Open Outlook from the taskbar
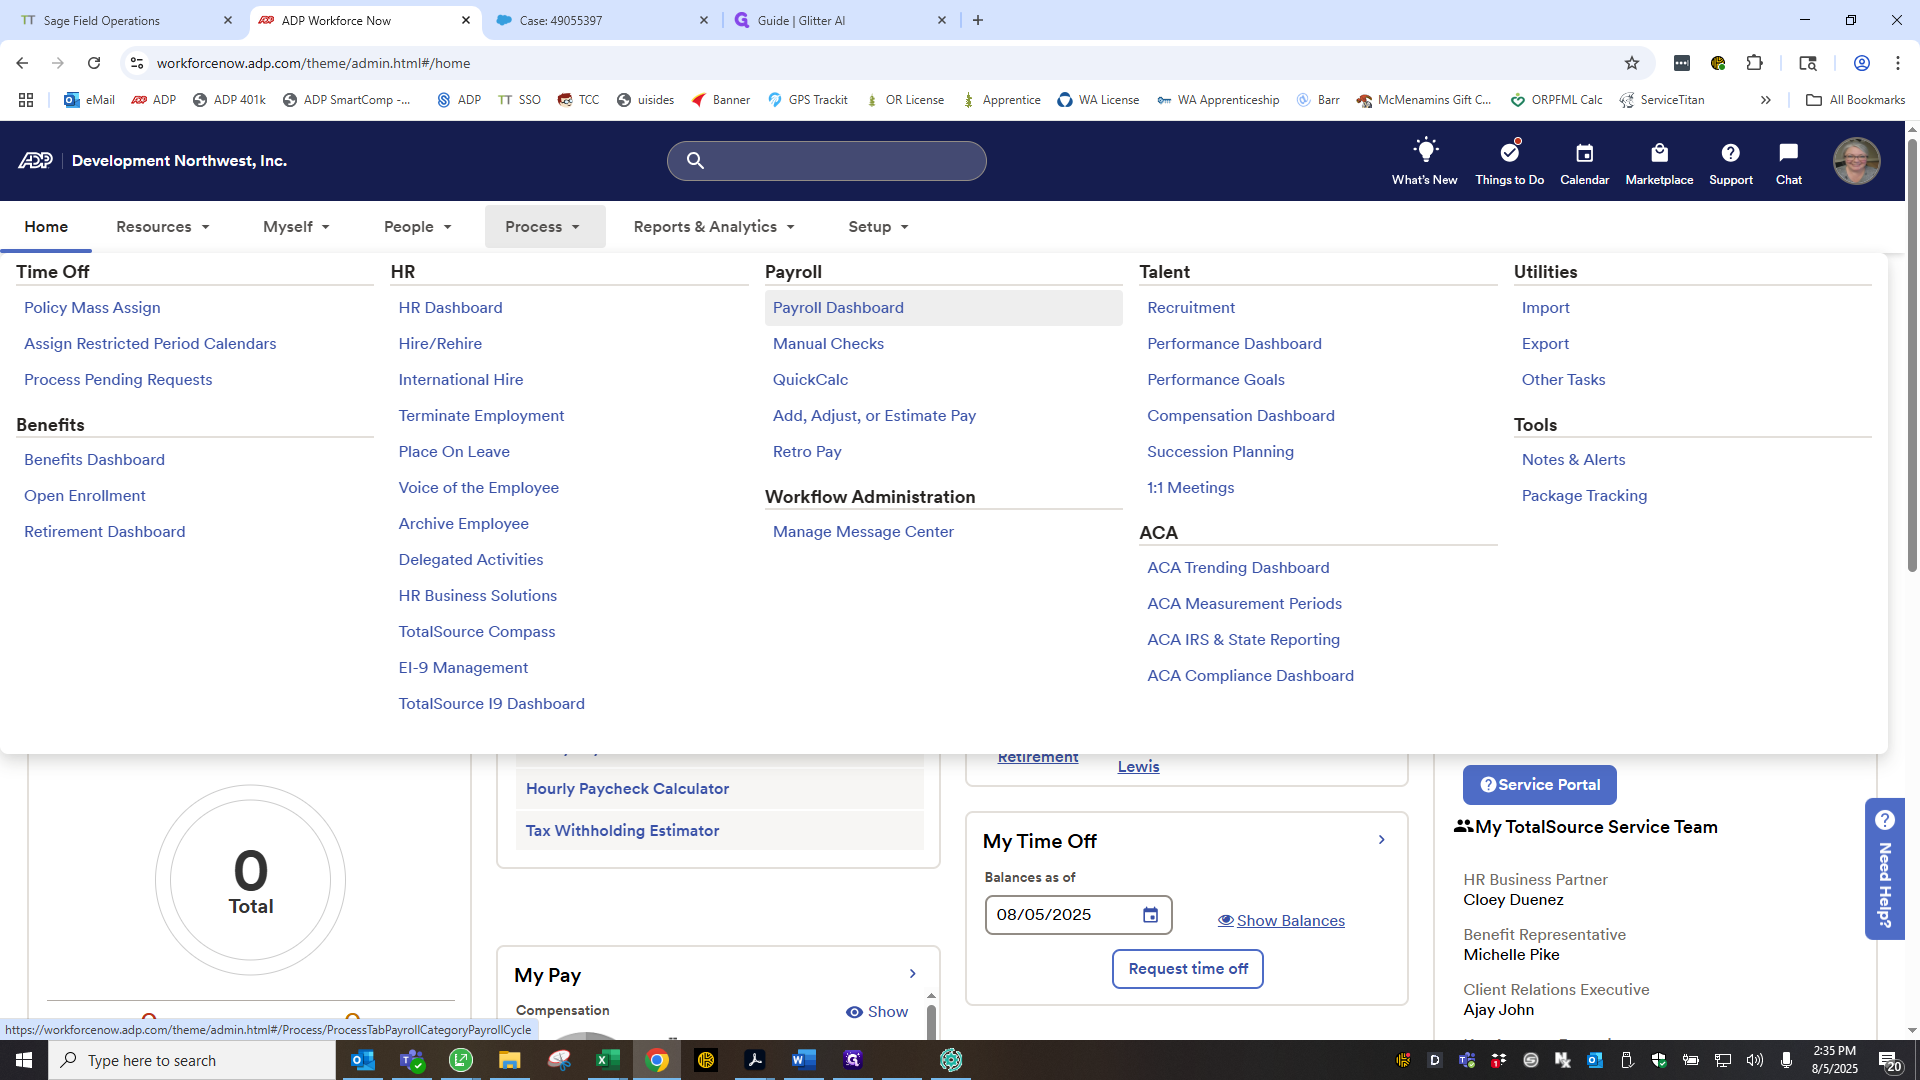Image resolution: width=1920 pixels, height=1080 pixels. pos(363,1060)
